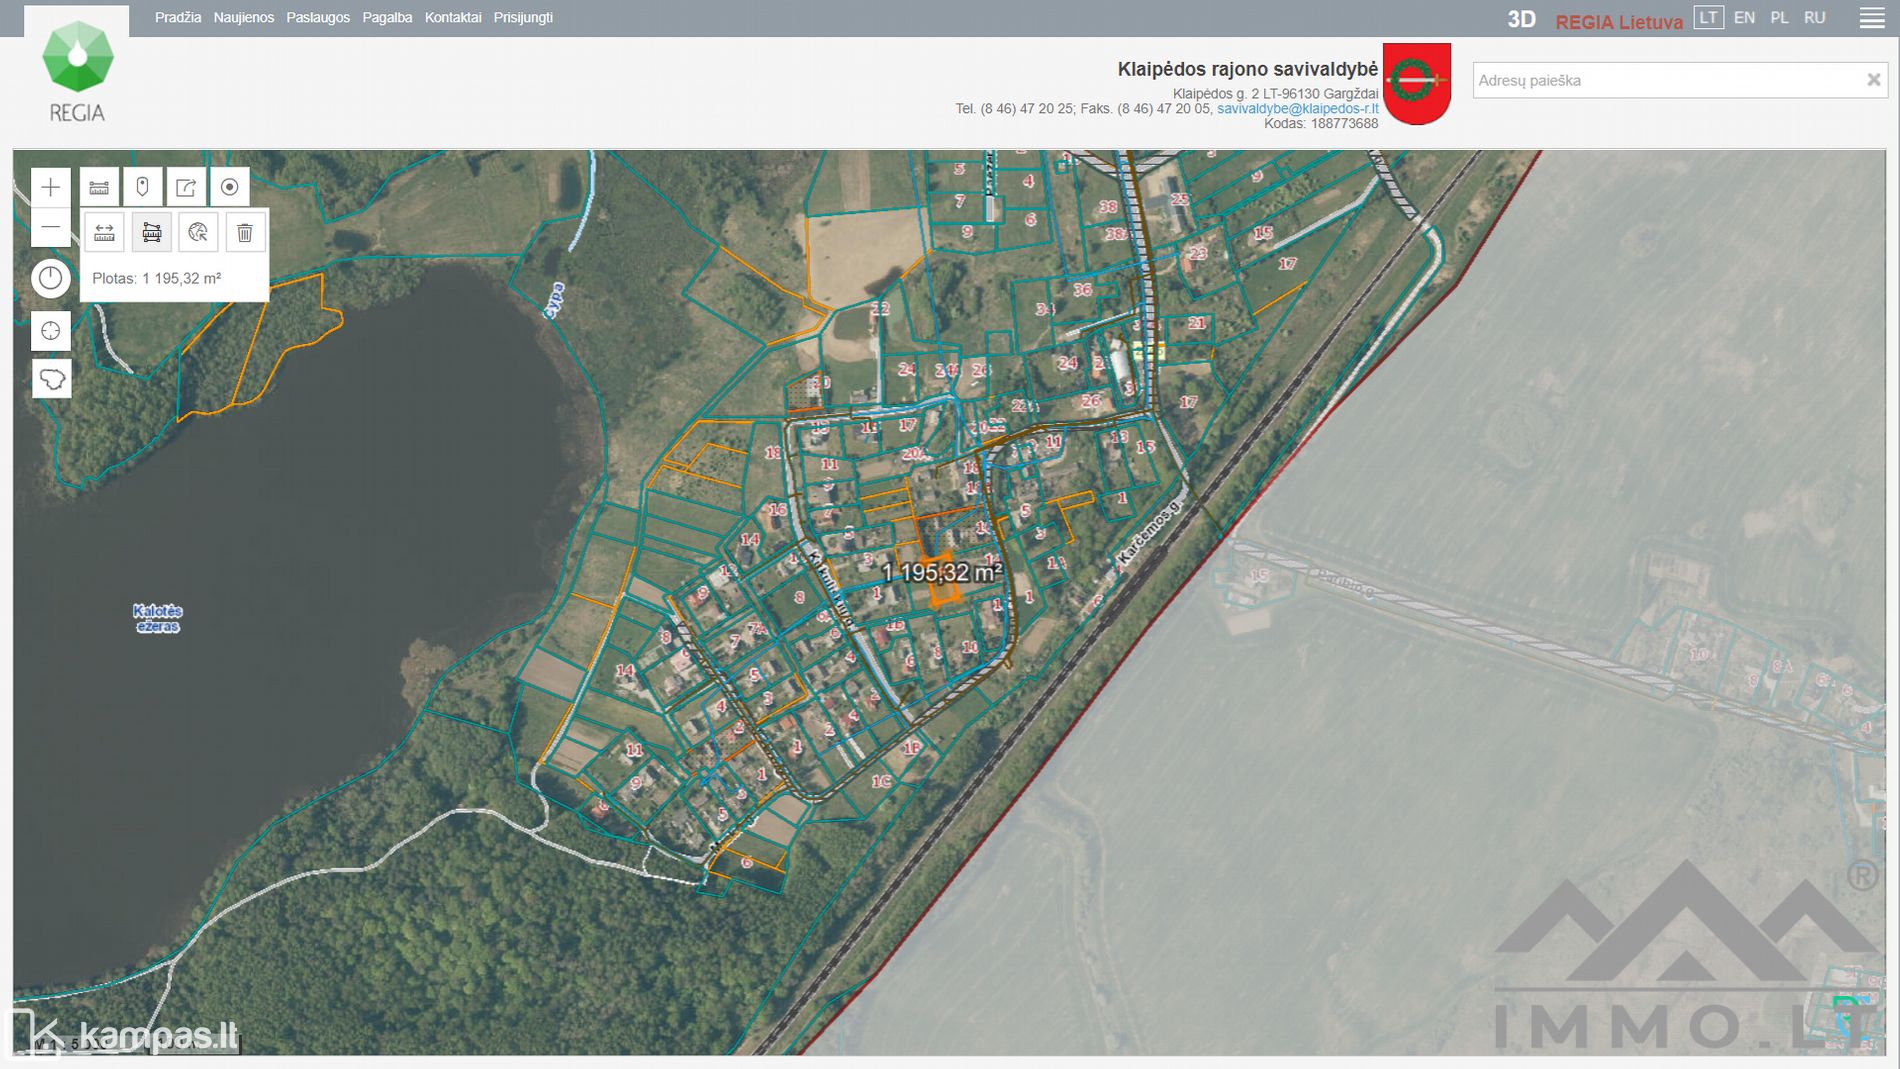Screen dimensions: 1900x1069
Task: Click the share map icon
Action: point(186,187)
